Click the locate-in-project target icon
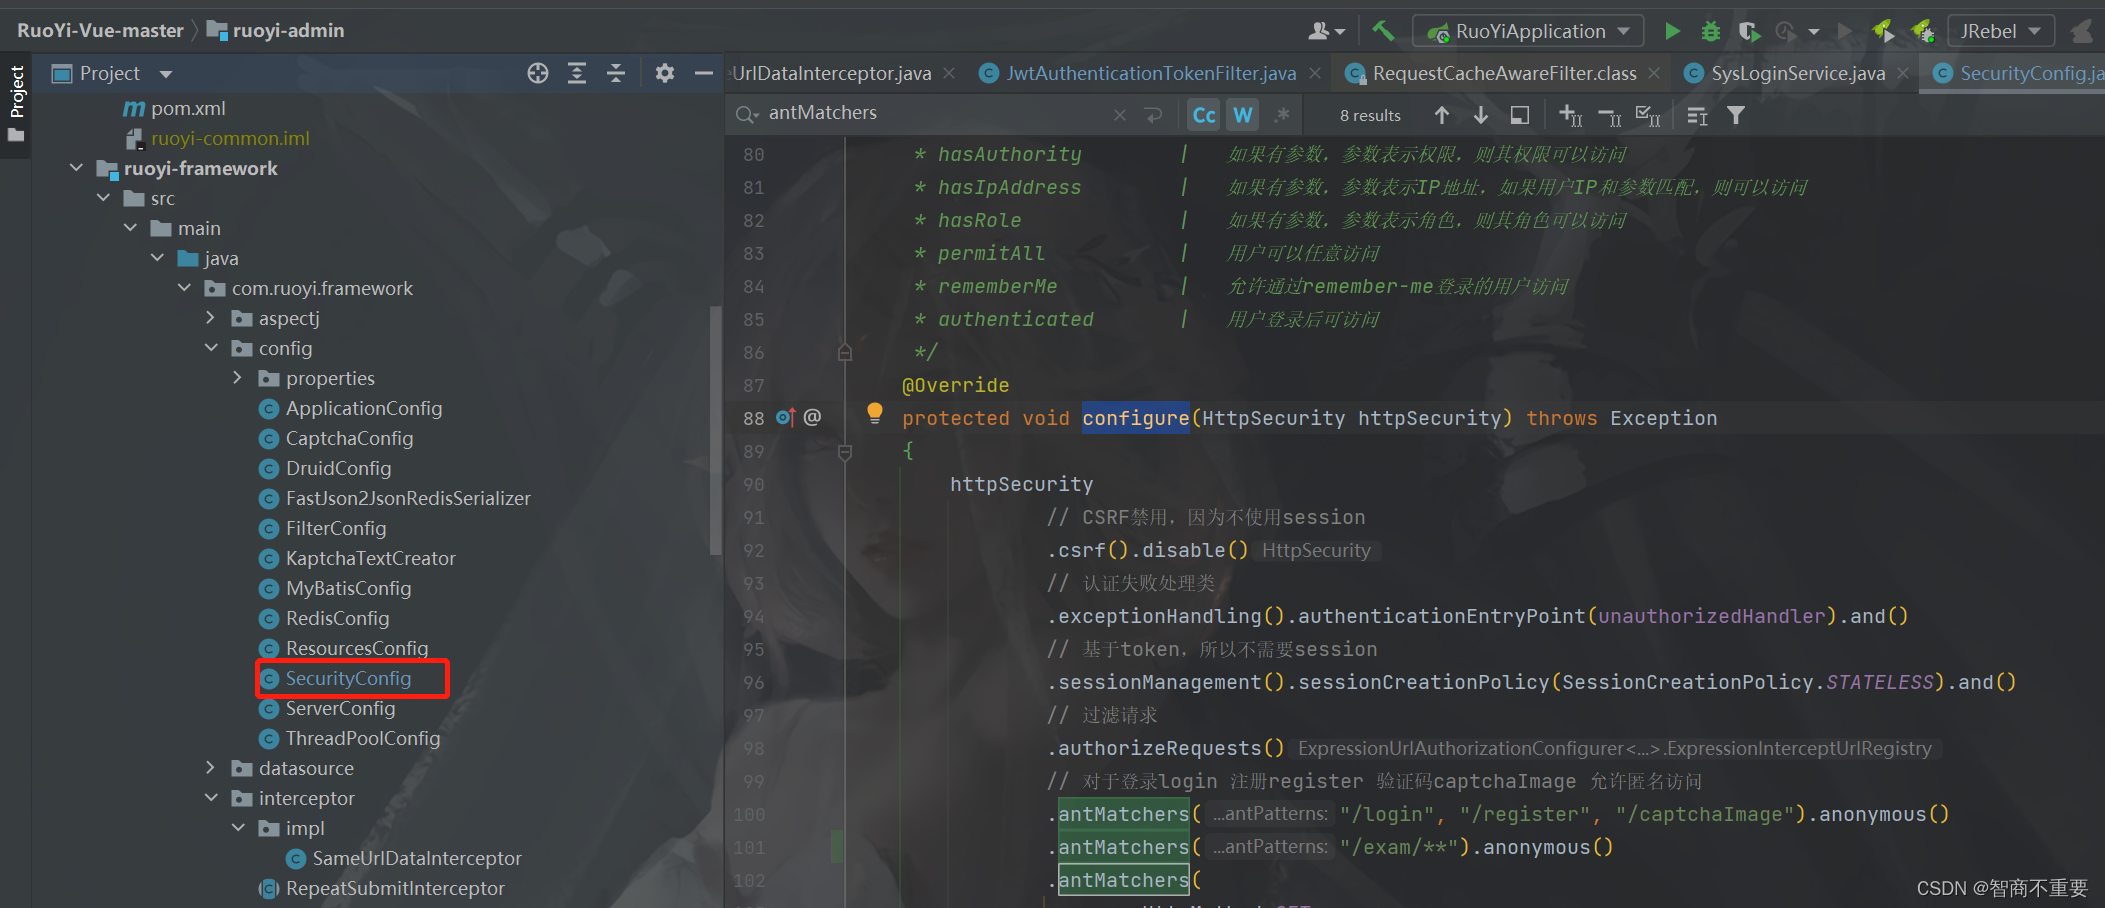The image size is (2105, 908). pos(538,73)
